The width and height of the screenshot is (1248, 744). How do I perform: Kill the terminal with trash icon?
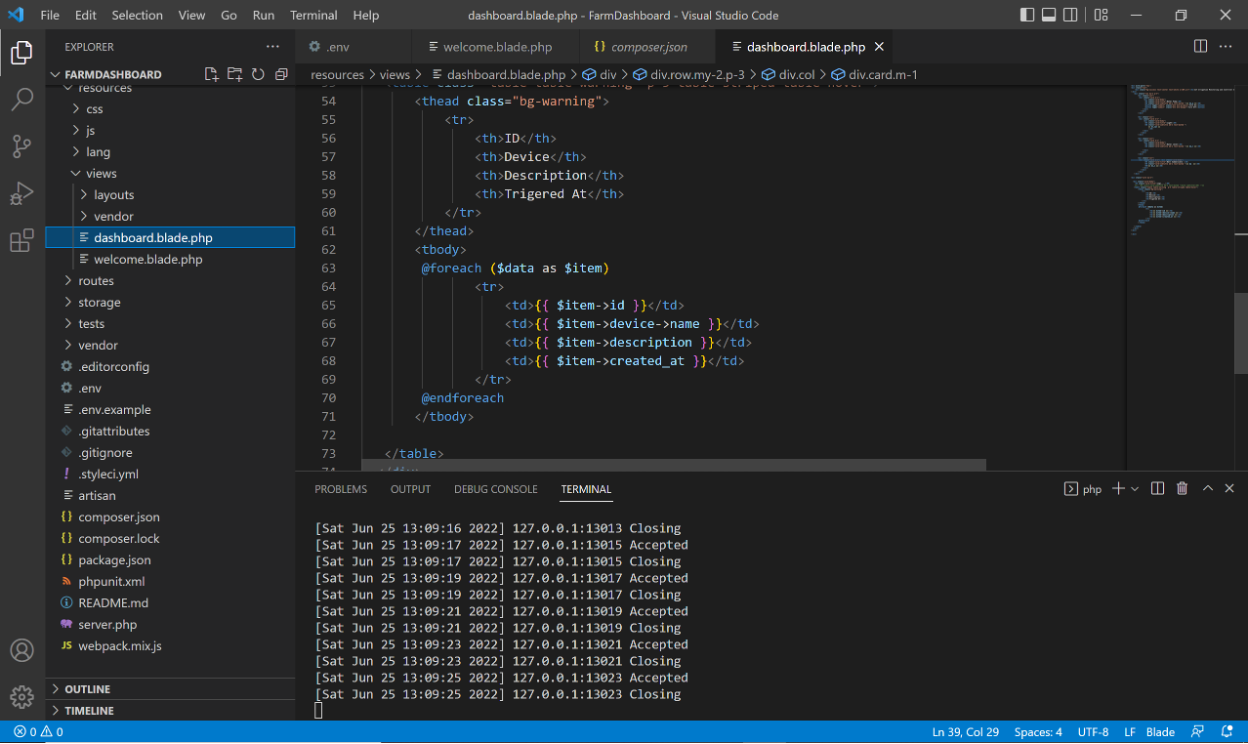click(1182, 489)
